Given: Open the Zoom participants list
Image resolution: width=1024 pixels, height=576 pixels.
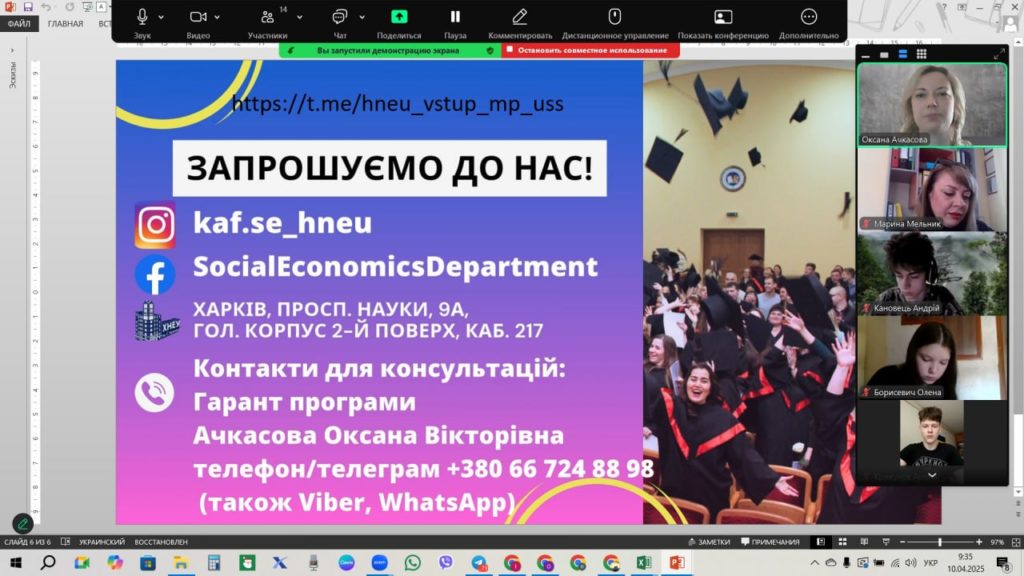Looking at the screenshot, I should point(267,17).
